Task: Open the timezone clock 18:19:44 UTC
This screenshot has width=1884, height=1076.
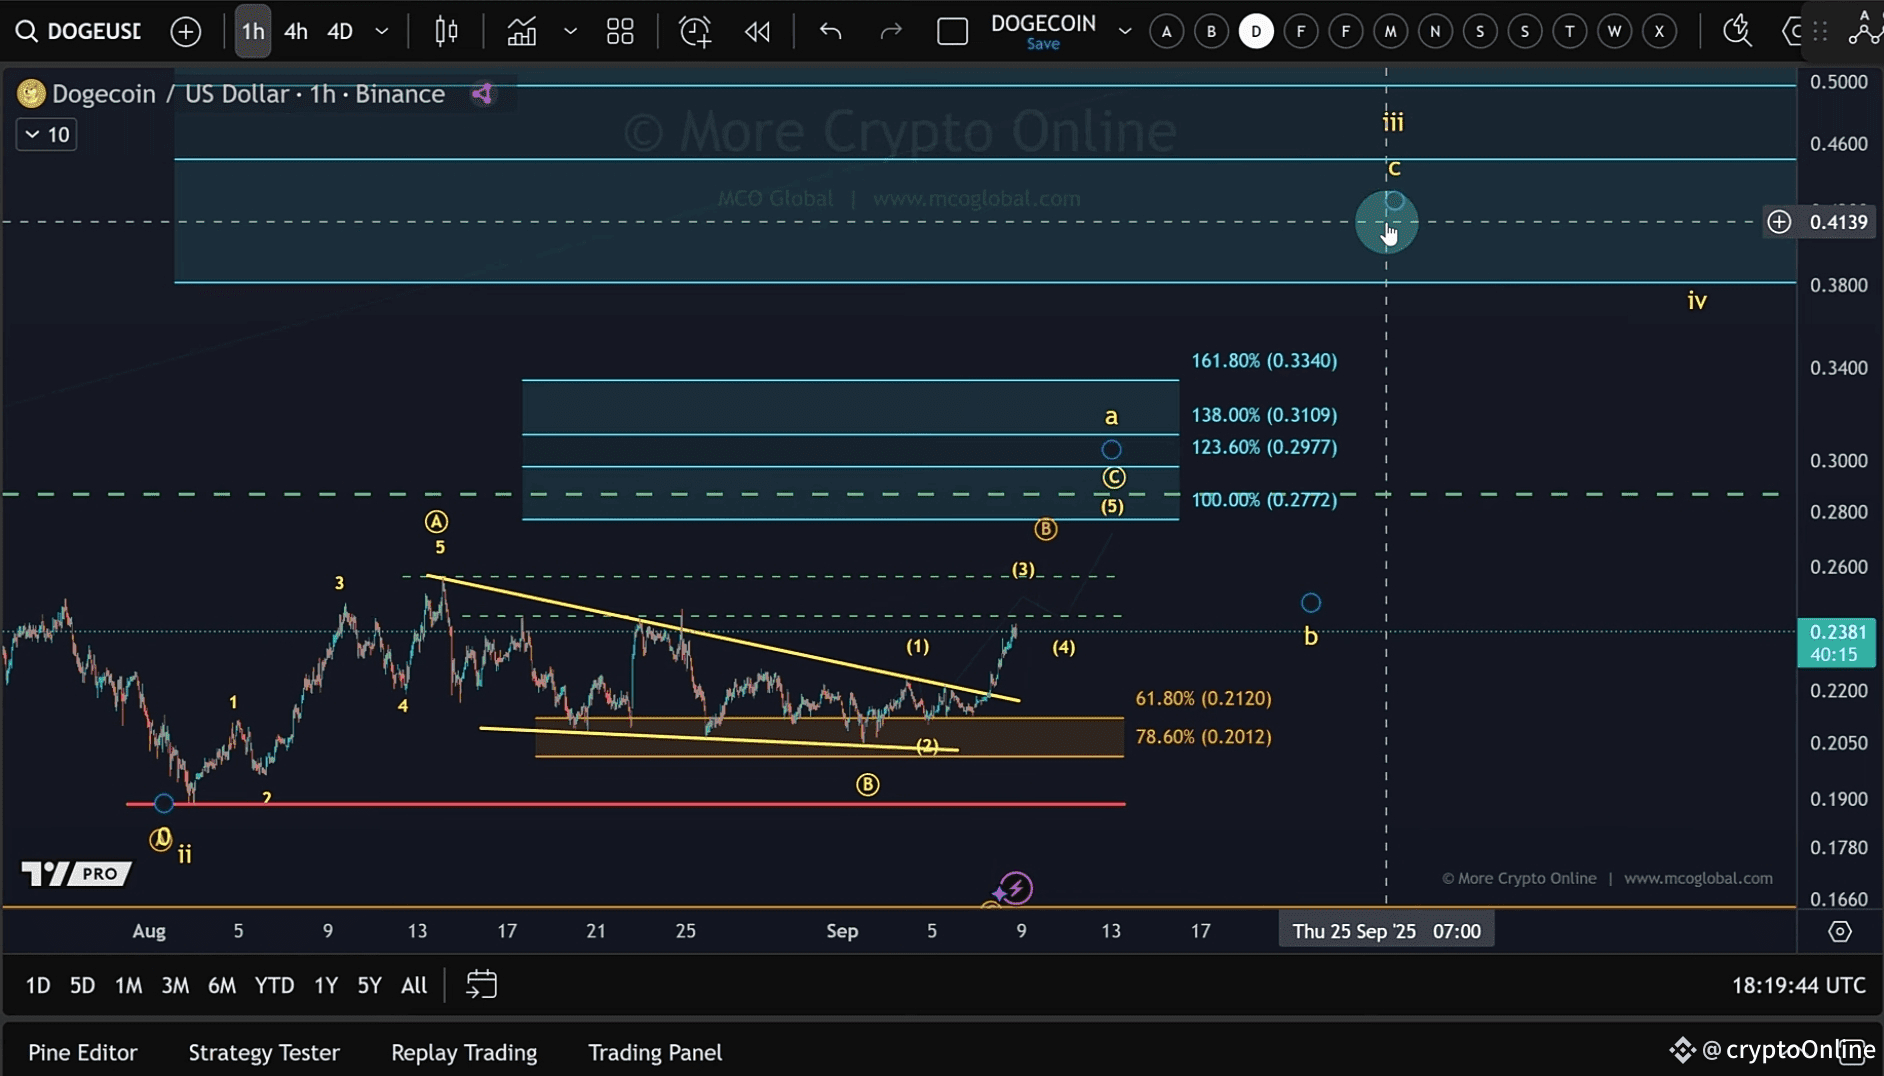Action: [x=1798, y=985]
